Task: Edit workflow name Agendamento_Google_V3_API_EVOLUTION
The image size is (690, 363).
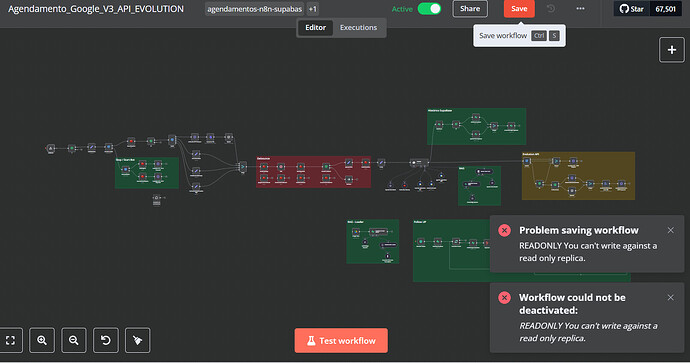Action: click(x=96, y=9)
